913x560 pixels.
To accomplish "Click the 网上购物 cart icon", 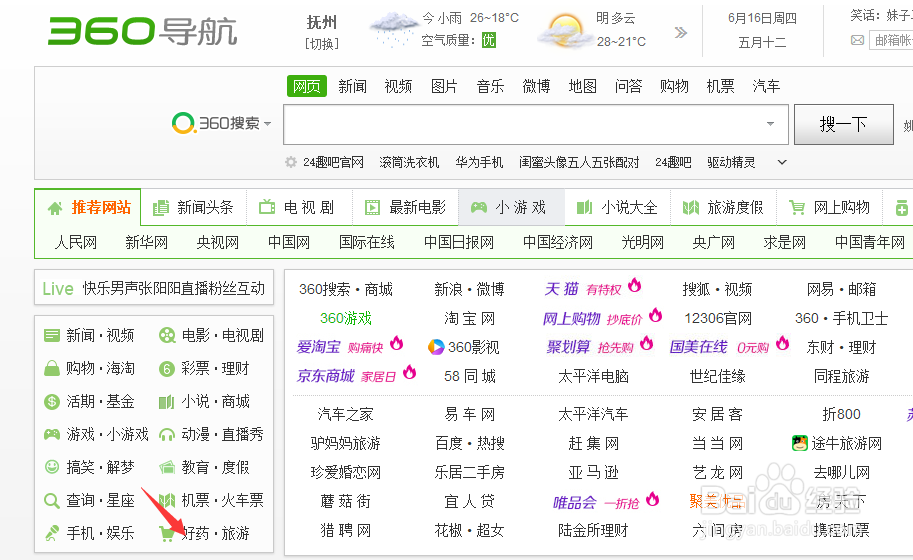I will click(x=797, y=207).
